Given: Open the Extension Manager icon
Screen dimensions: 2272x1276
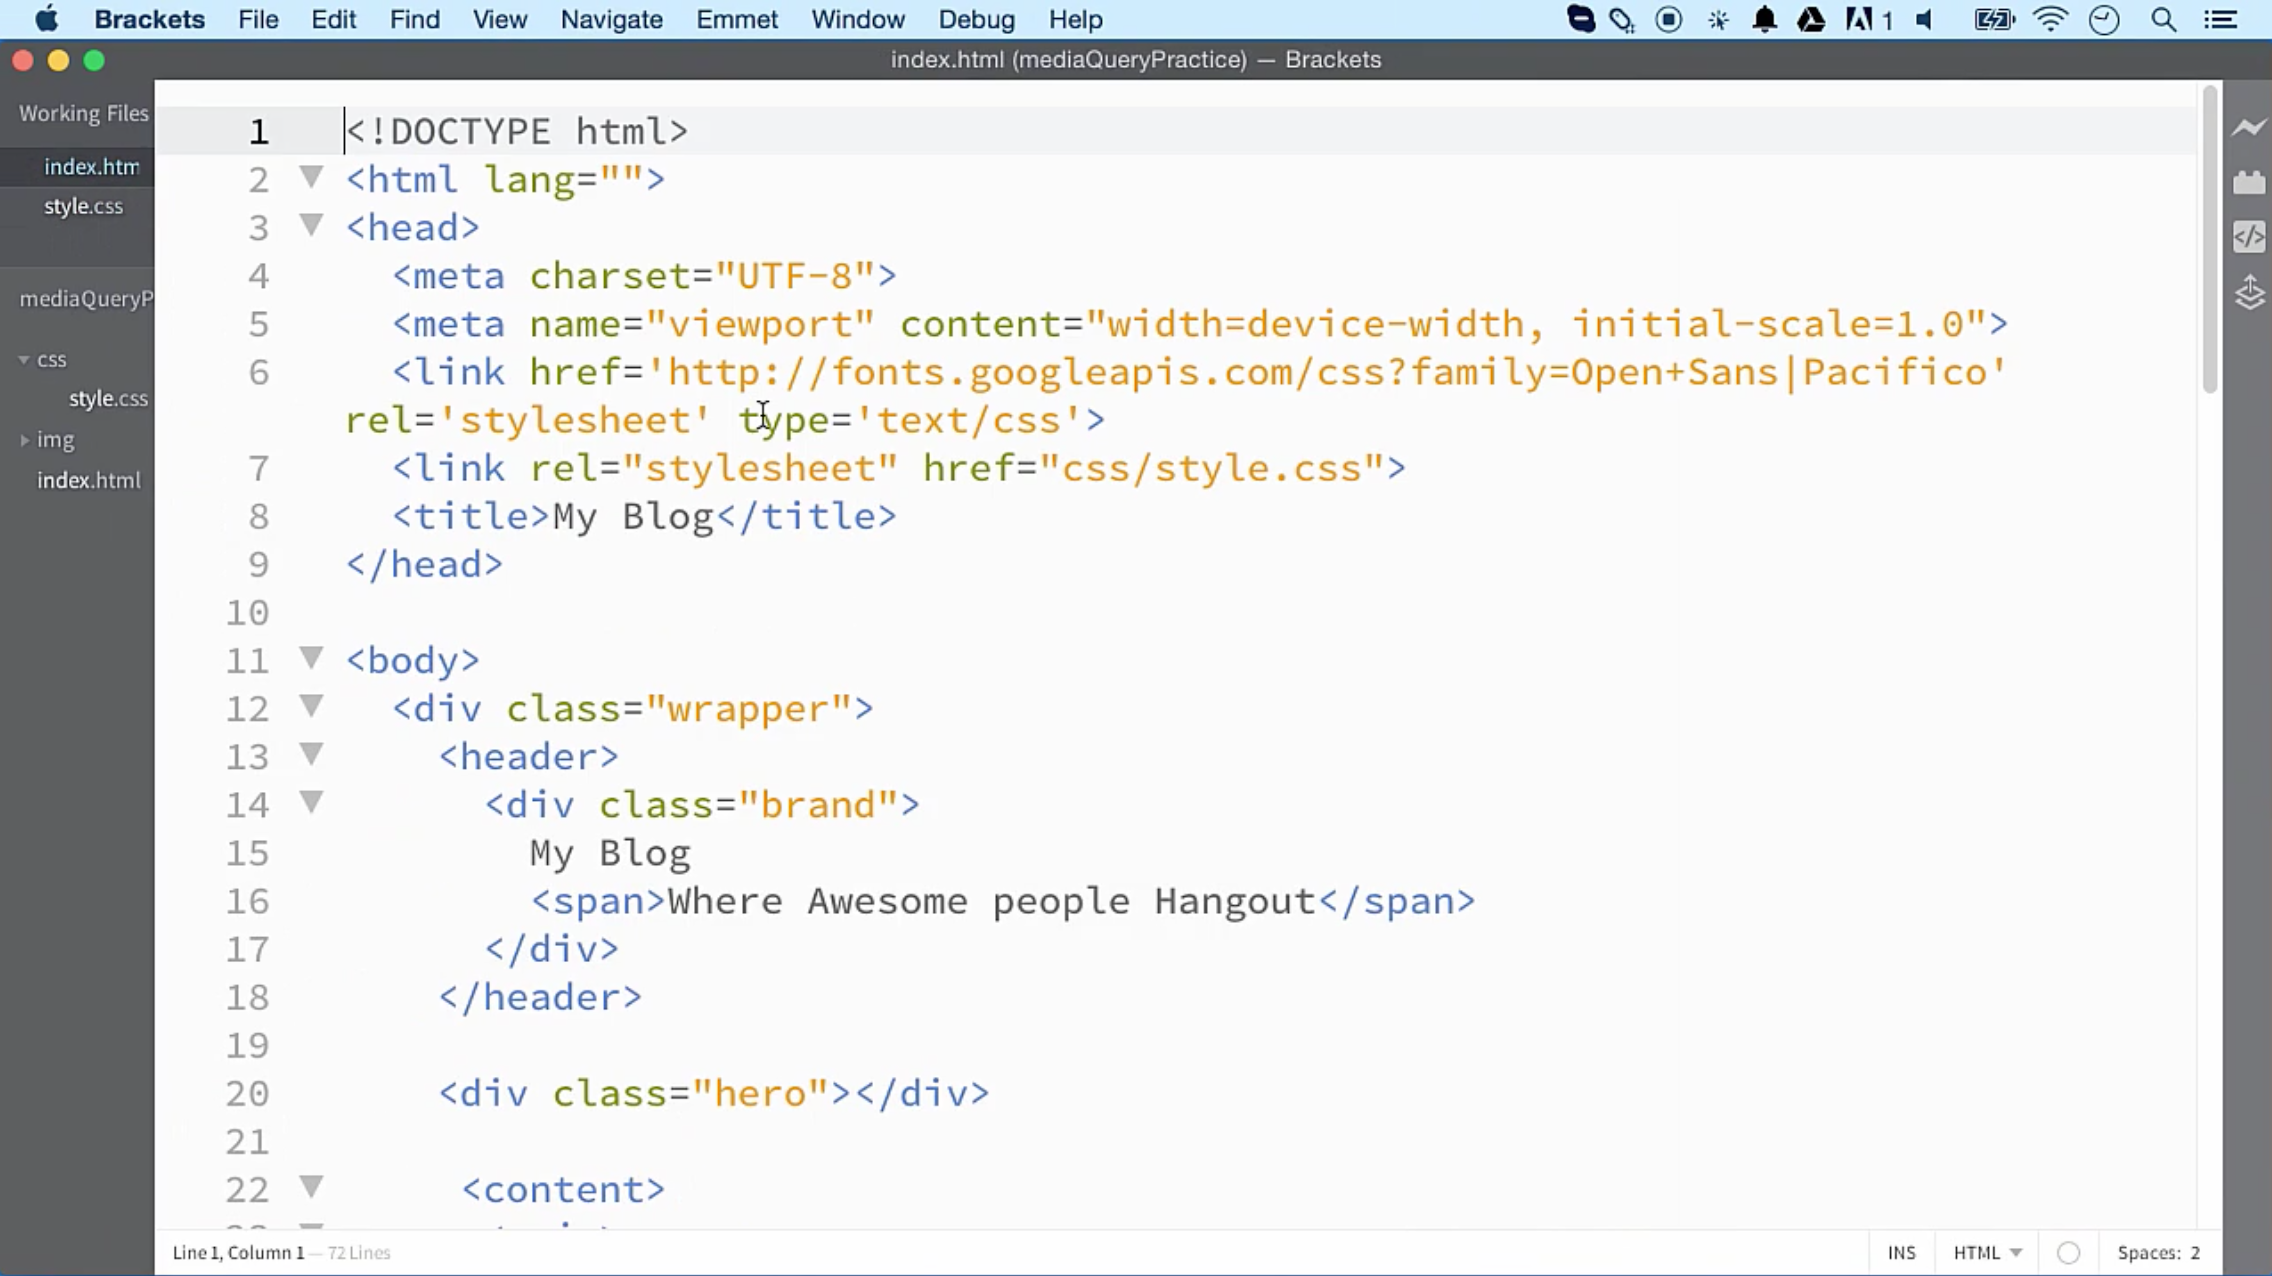Looking at the screenshot, I should pos(2250,181).
